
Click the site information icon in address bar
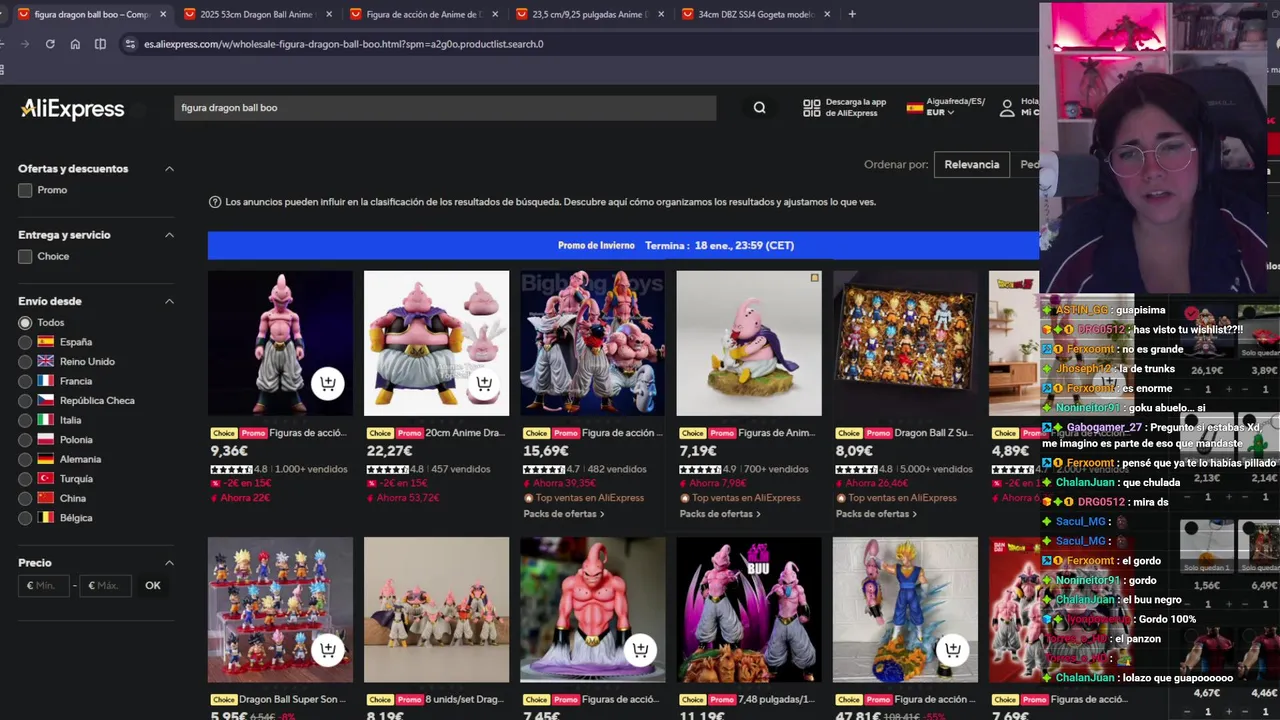pos(129,44)
